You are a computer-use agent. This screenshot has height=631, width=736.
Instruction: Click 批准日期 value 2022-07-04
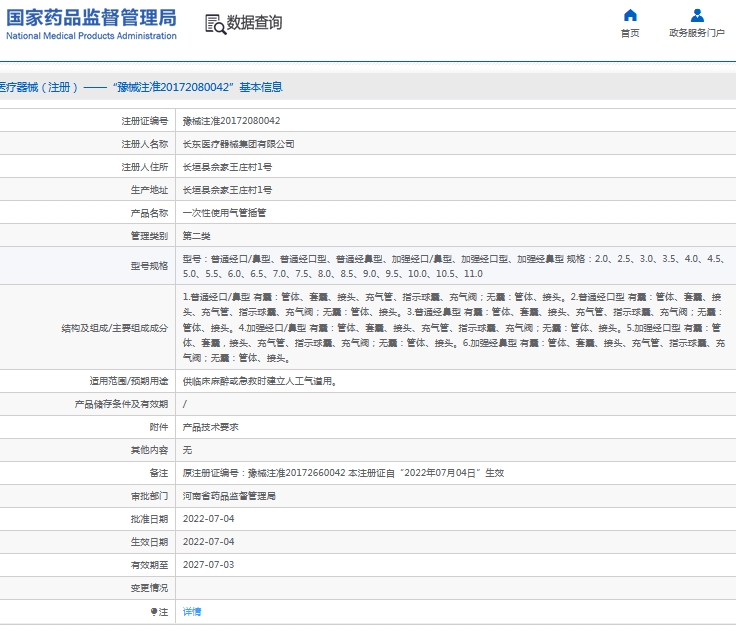click(x=208, y=519)
